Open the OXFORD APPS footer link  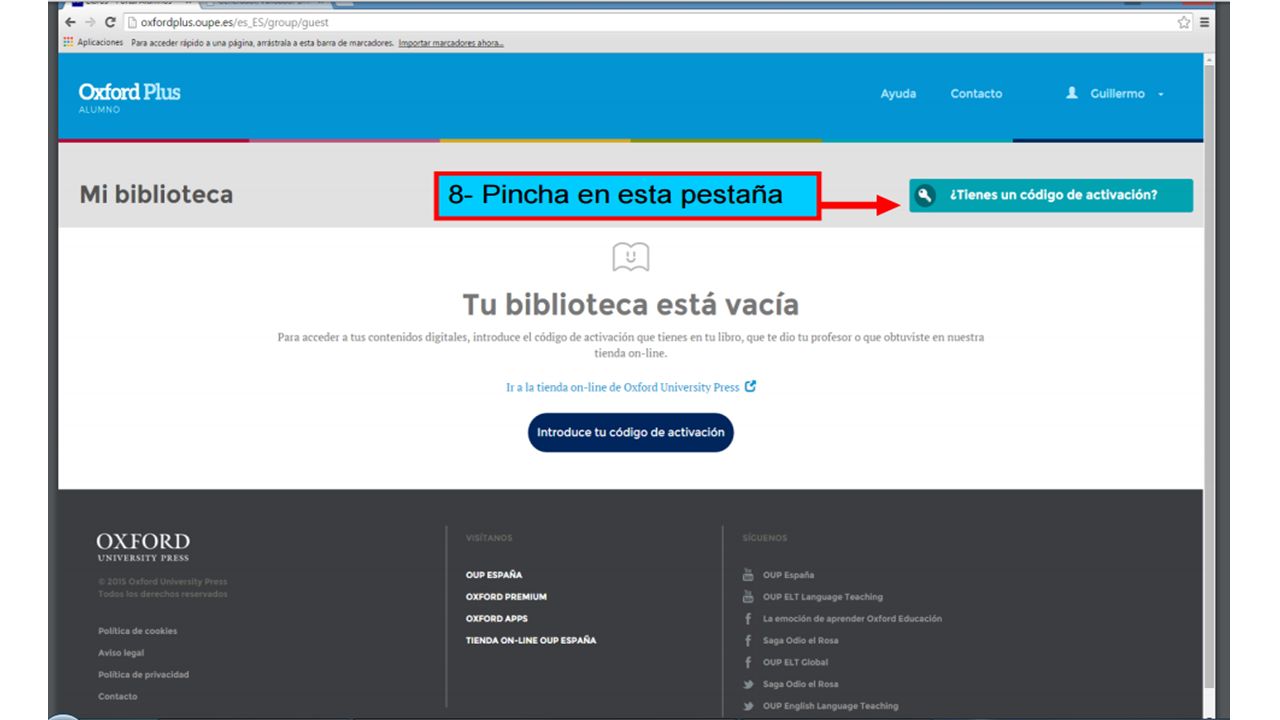497,619
